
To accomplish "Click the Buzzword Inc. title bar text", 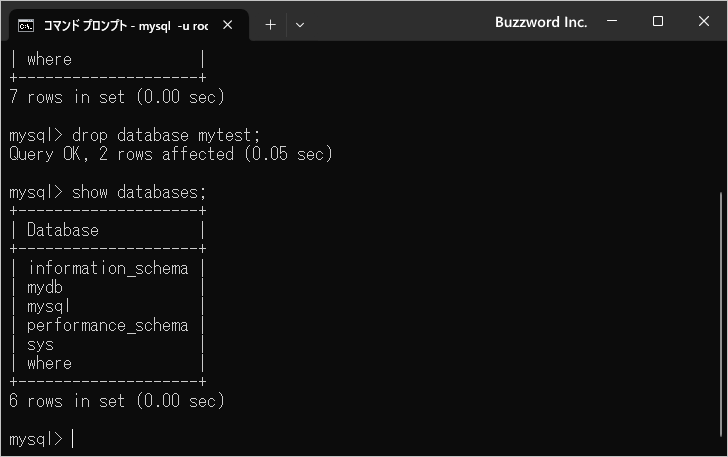I will 540,22.
